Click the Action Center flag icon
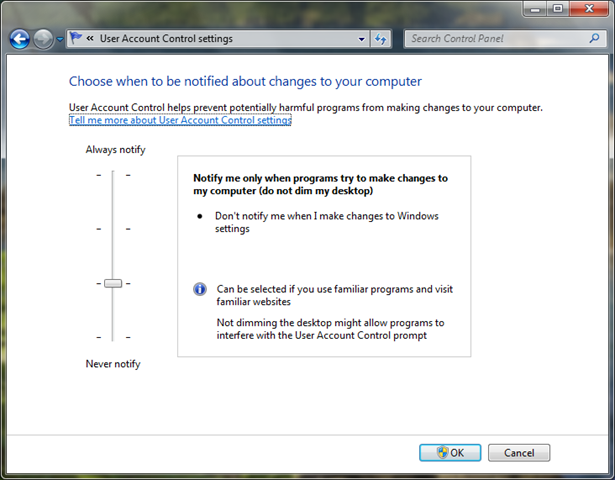This screenshot has height=480, width=615. pos(75,38)
